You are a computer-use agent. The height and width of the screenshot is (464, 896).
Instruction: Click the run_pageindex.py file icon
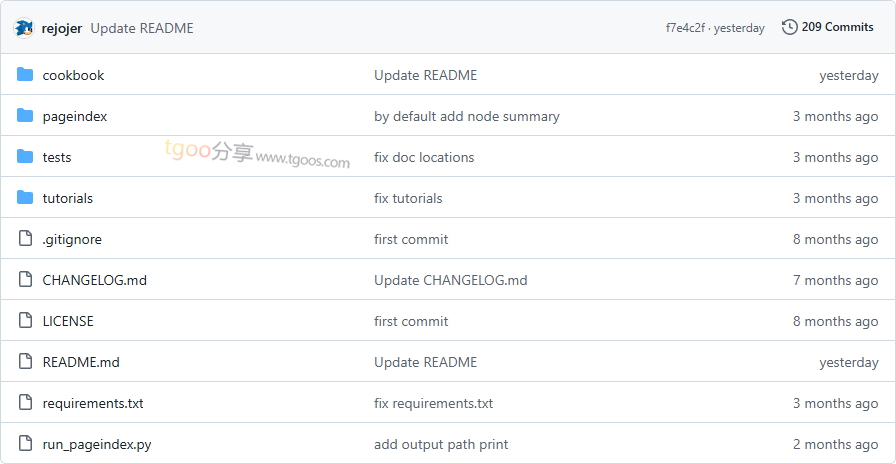(x=25, y=444)
